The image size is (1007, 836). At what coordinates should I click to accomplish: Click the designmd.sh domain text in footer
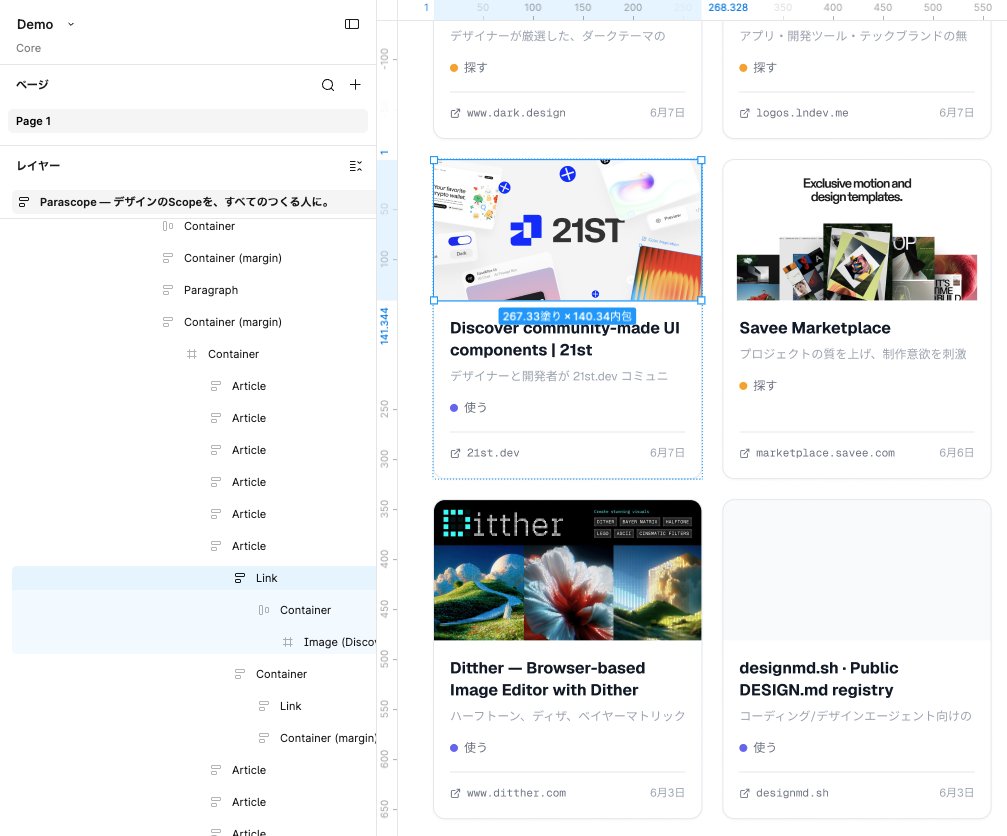pyautogui.click(x=792, y=794)
